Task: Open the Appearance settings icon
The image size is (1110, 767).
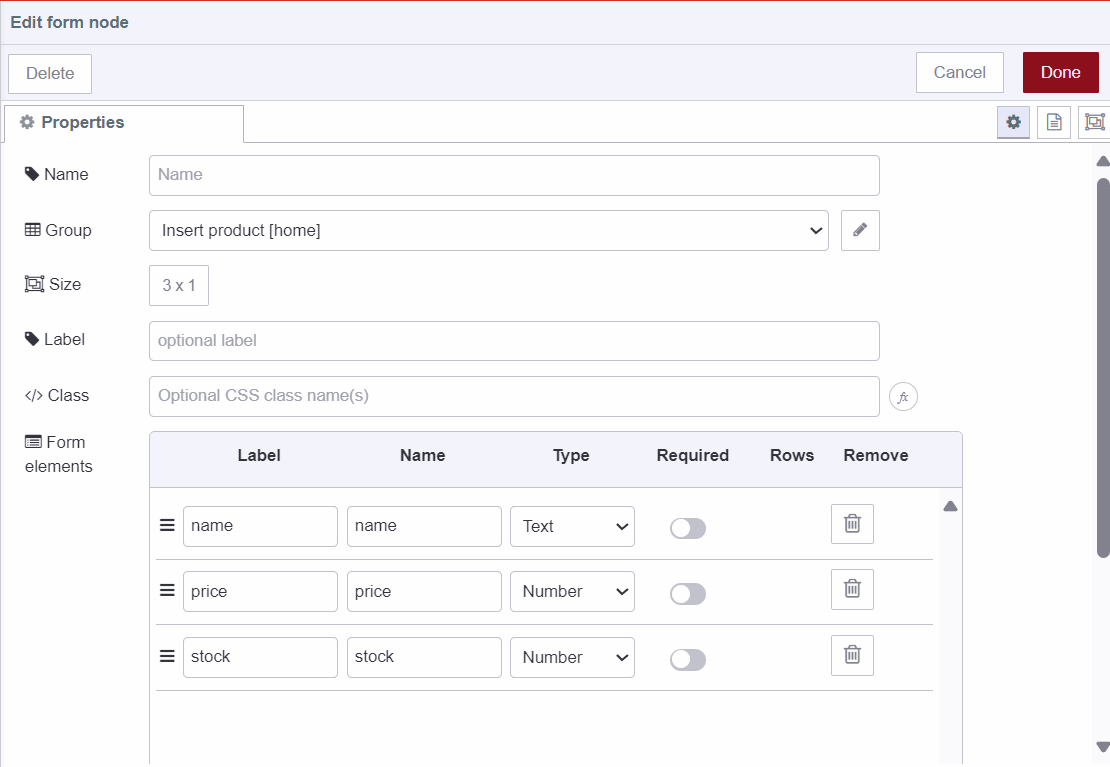Action: (x=1095, y=121)
